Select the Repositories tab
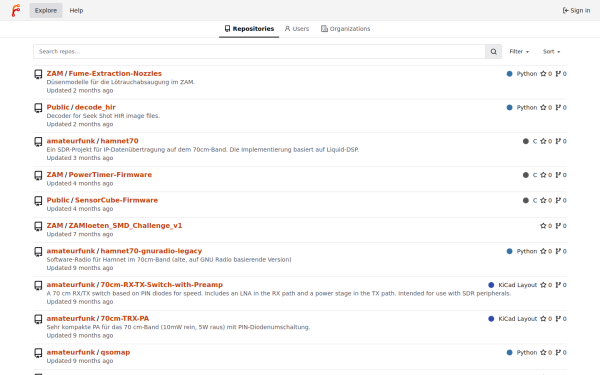The height and width of the screenshot is (375, 600). click(249, 29)
